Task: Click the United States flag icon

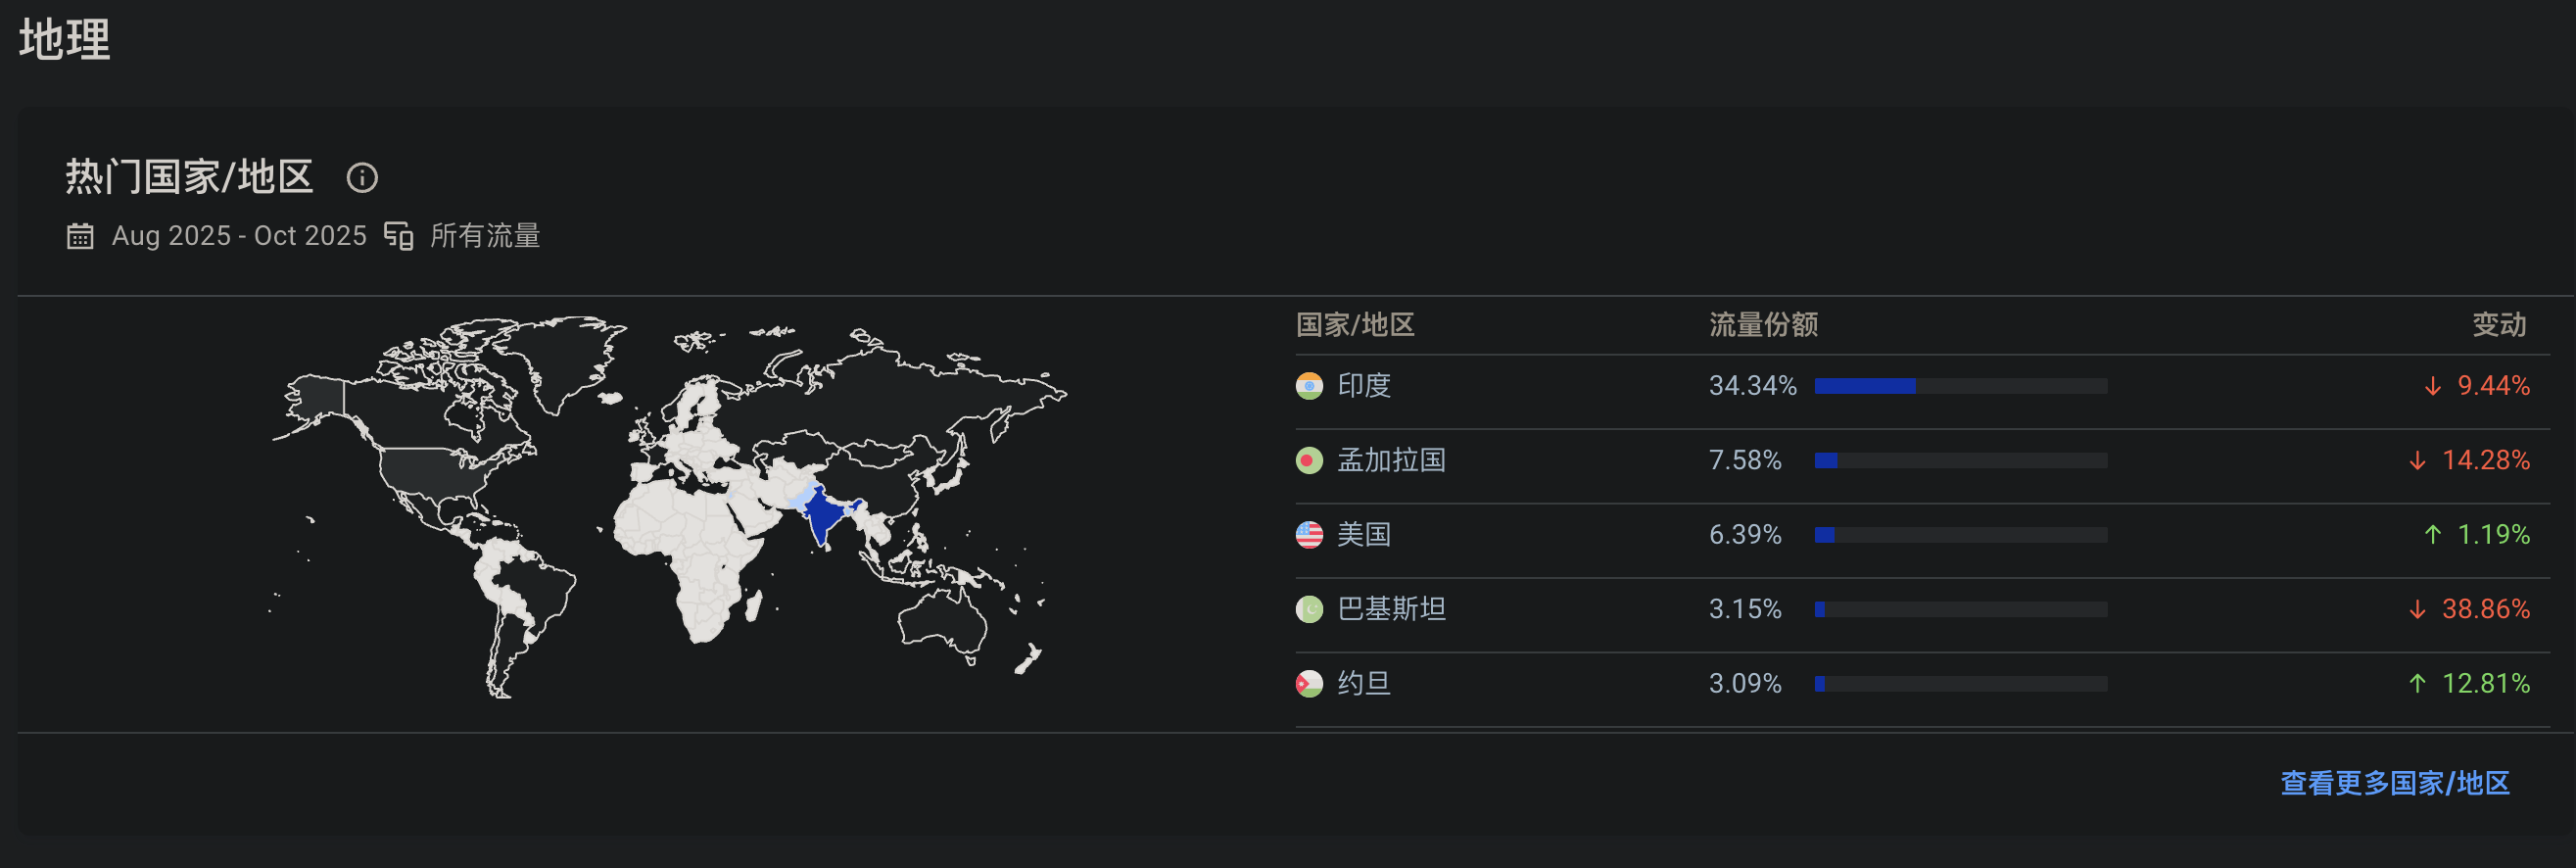Action: pyautogui.click(x=1309, y=535)
